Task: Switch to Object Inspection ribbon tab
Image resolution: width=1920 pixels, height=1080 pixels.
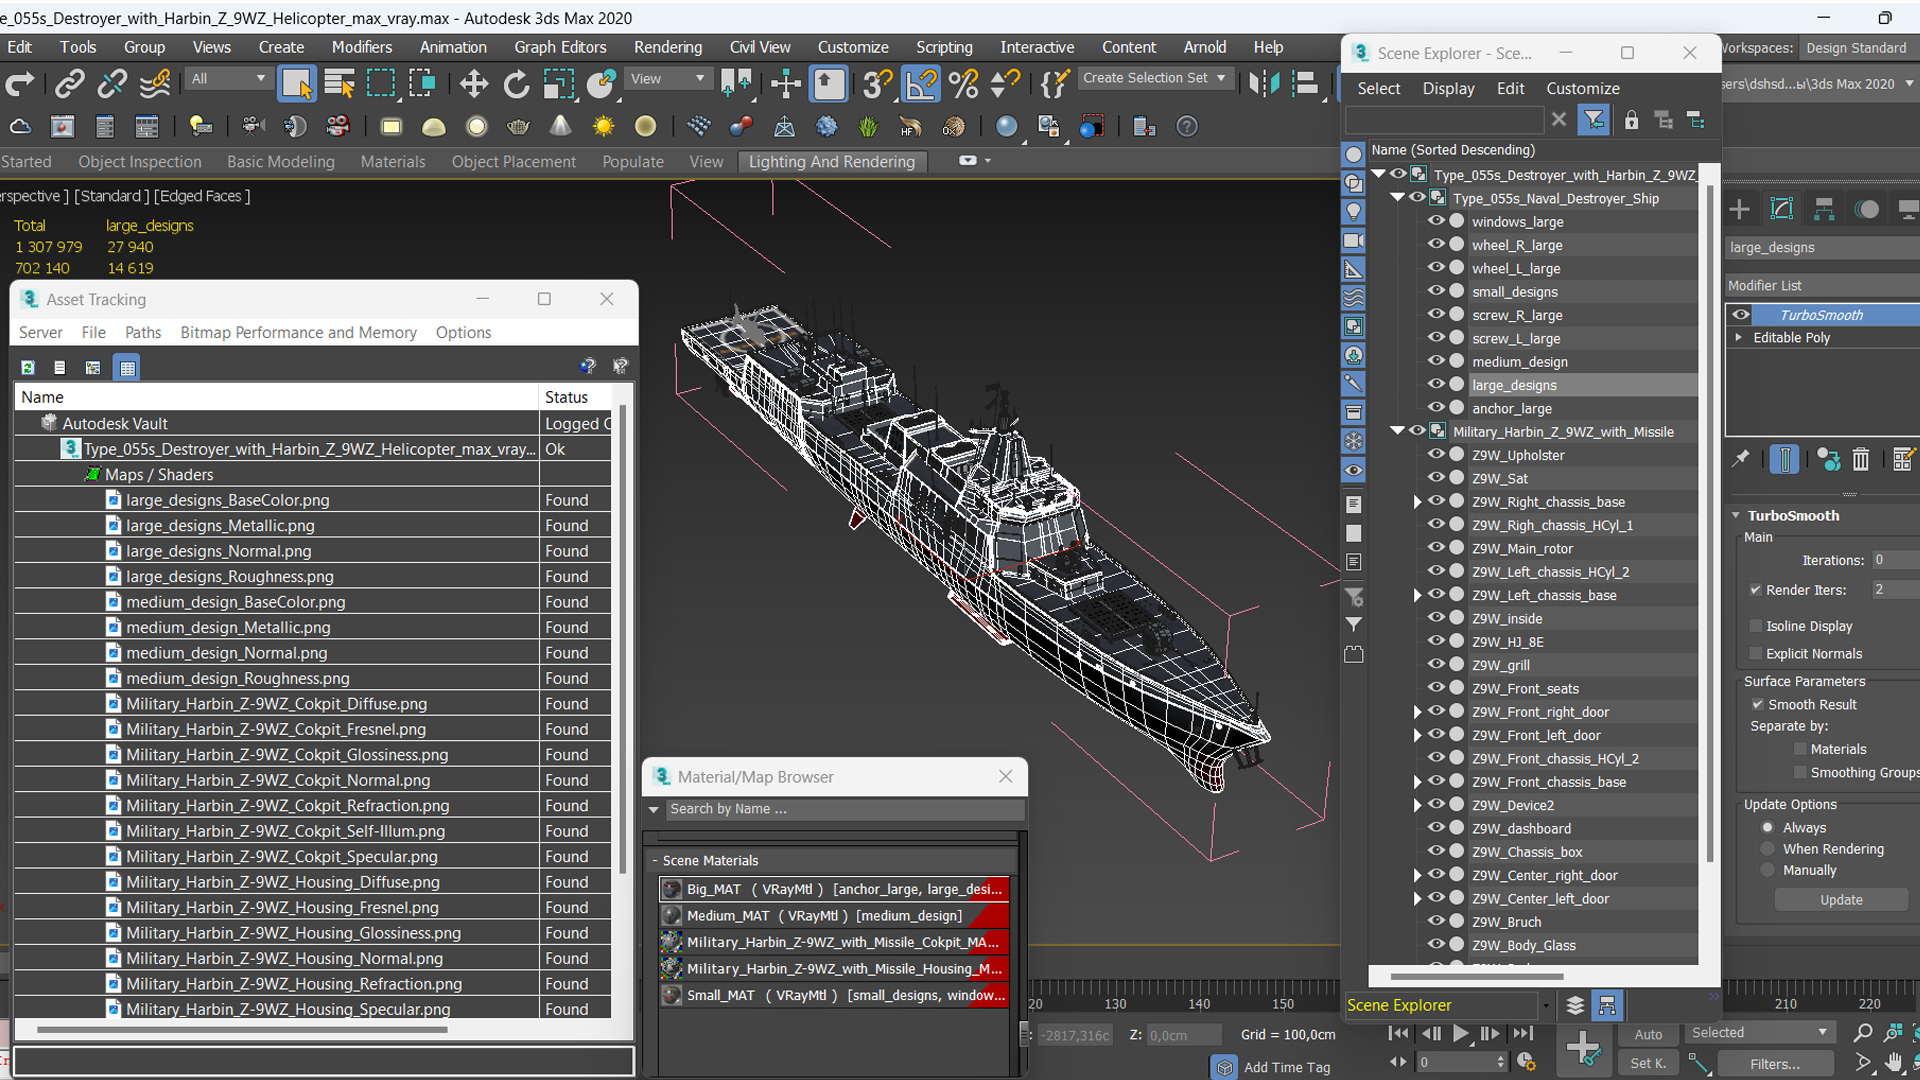Action: pos(140,161)
